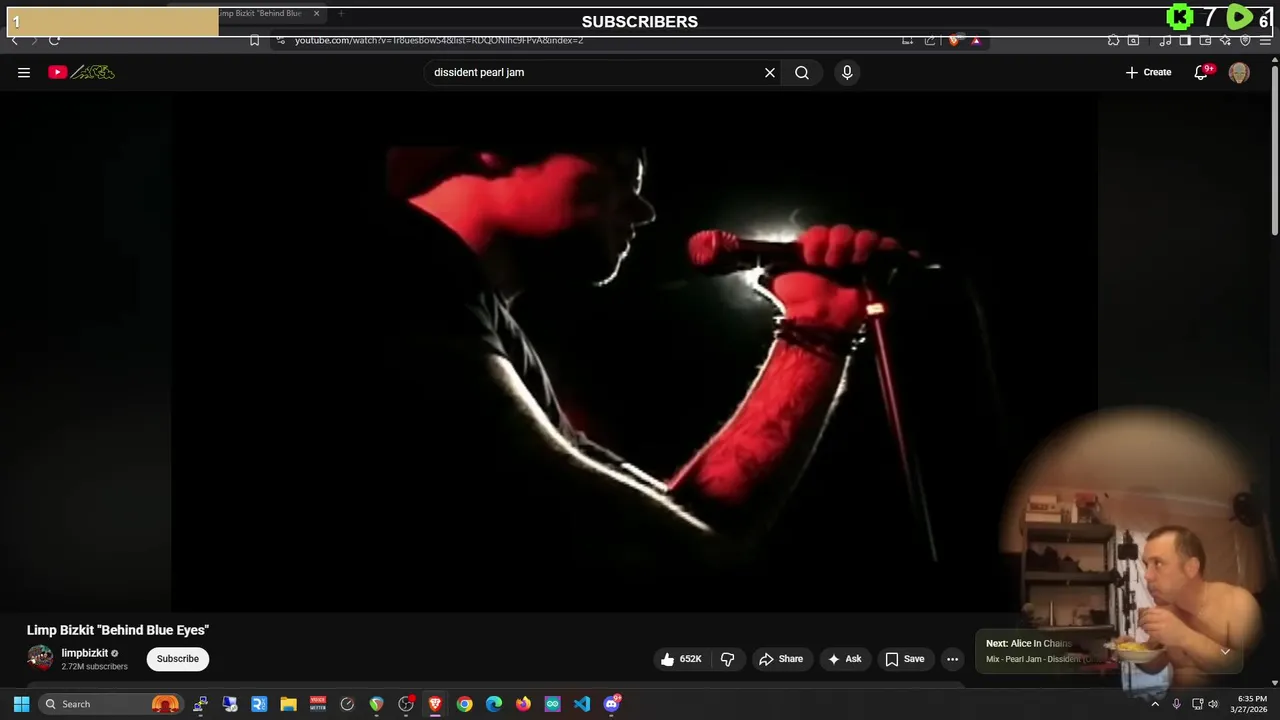Subscribe to the limpbizkit channel
The height and width of the screenshot is (720, 1280).
click(178, 659)
